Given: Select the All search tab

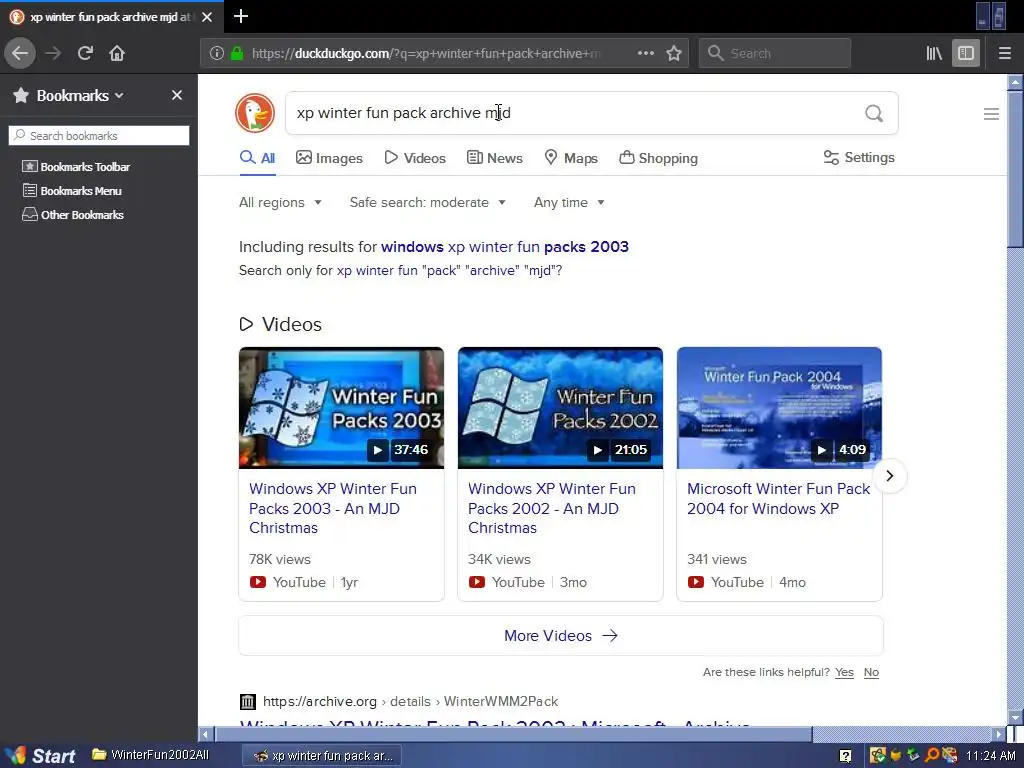Looking at the screenshot, I should pos(257,158).
